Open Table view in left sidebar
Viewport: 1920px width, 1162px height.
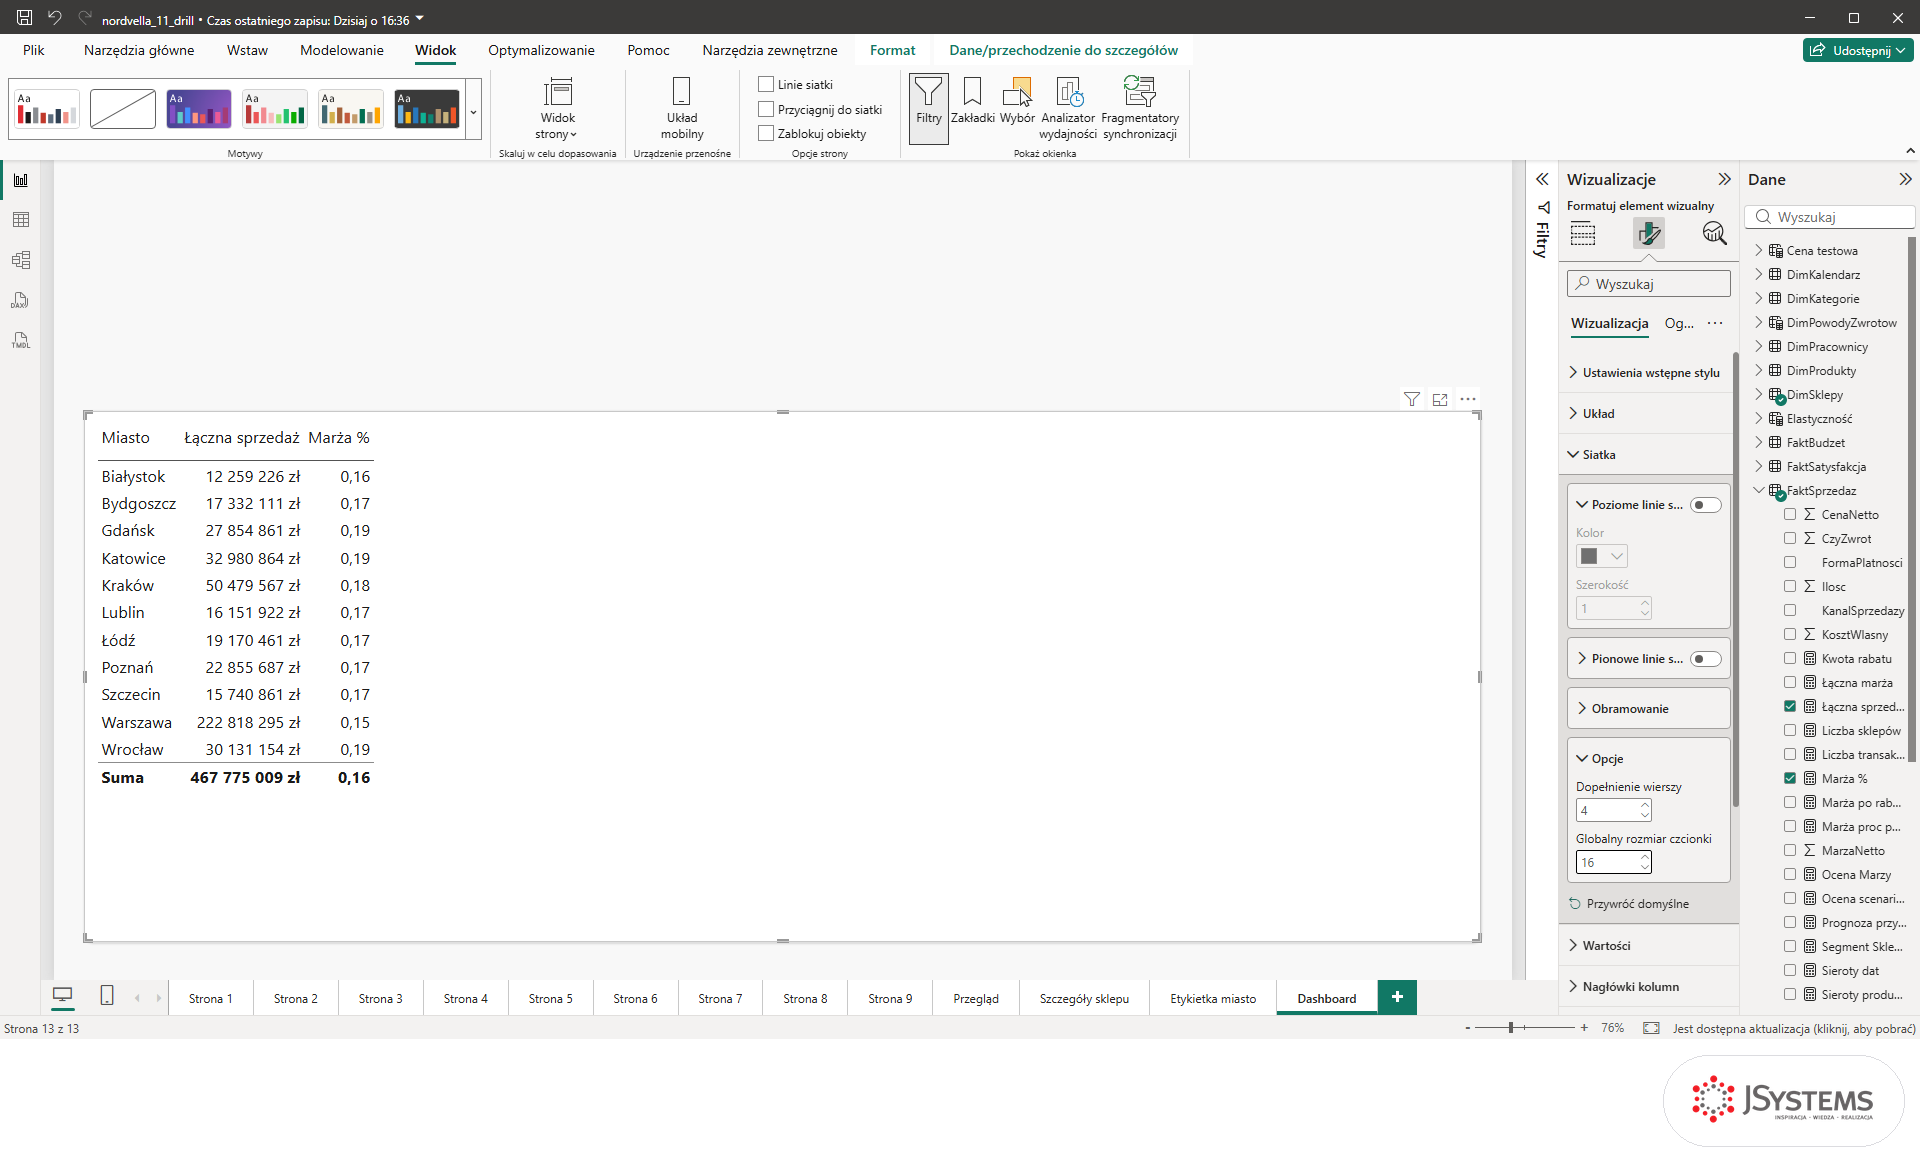21,220
